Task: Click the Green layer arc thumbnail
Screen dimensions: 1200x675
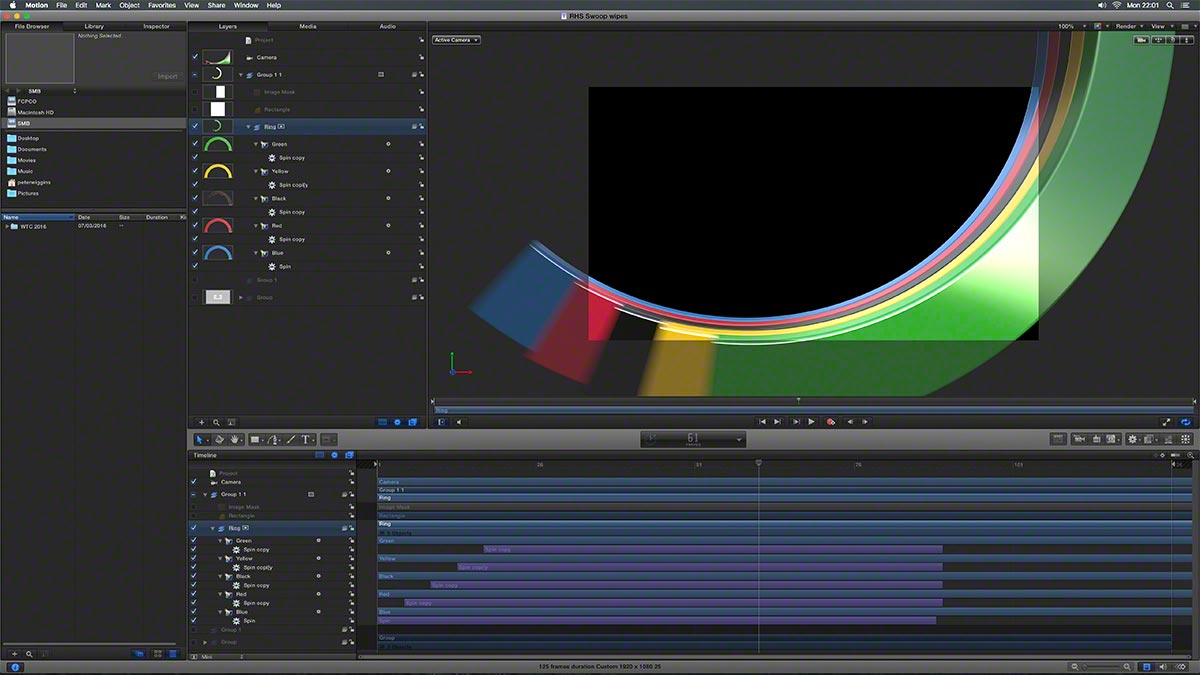Action: (217, 144)
